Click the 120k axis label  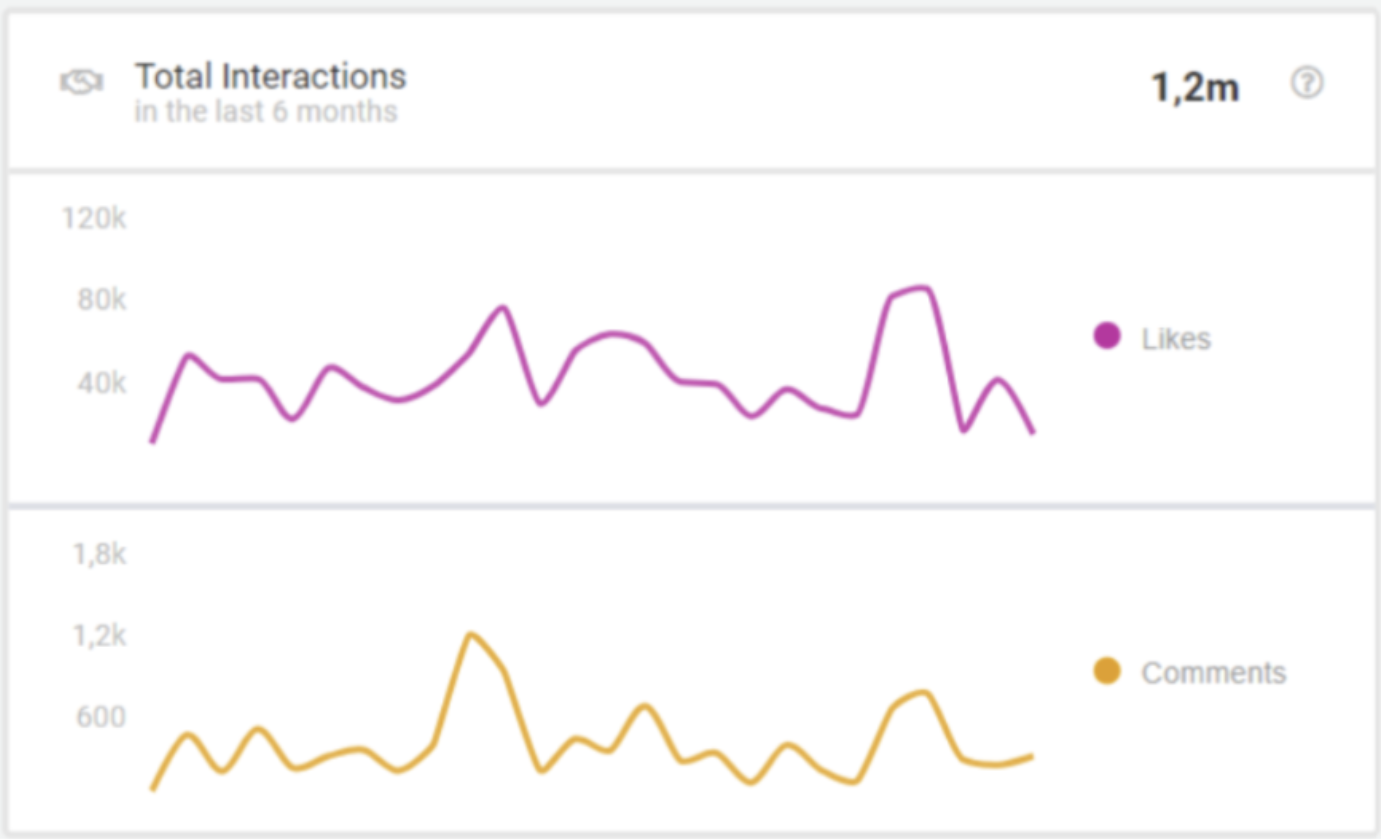(94, 218)
